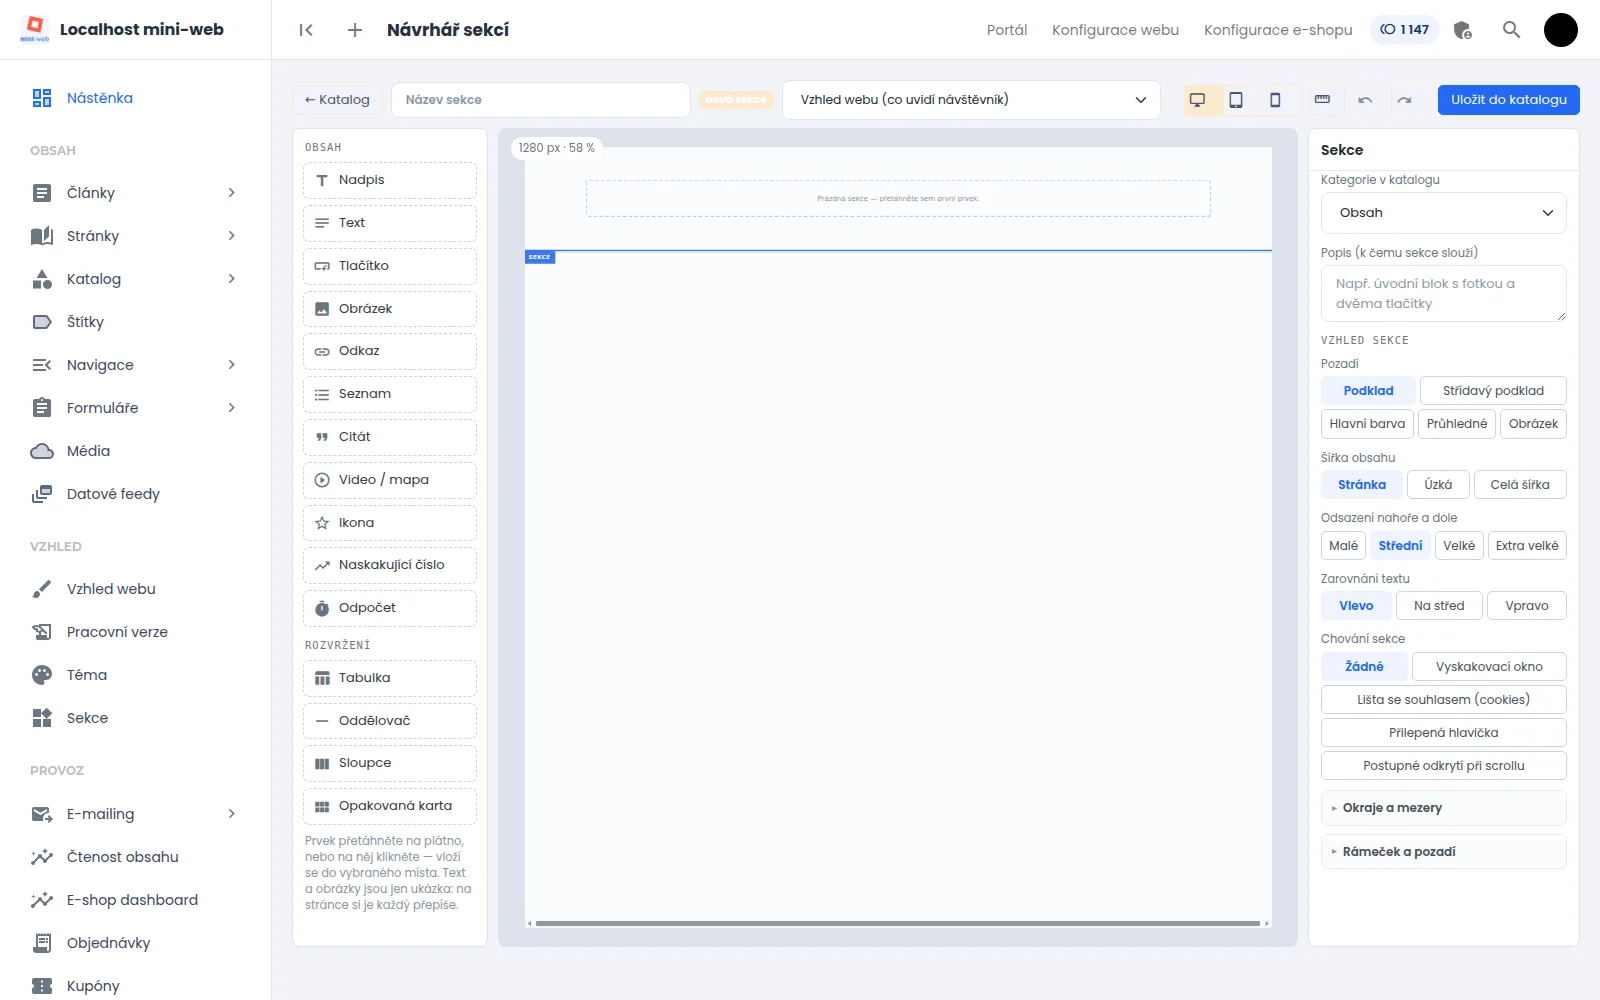Click the canvas horizontal scrollbar

pos(897,923)
